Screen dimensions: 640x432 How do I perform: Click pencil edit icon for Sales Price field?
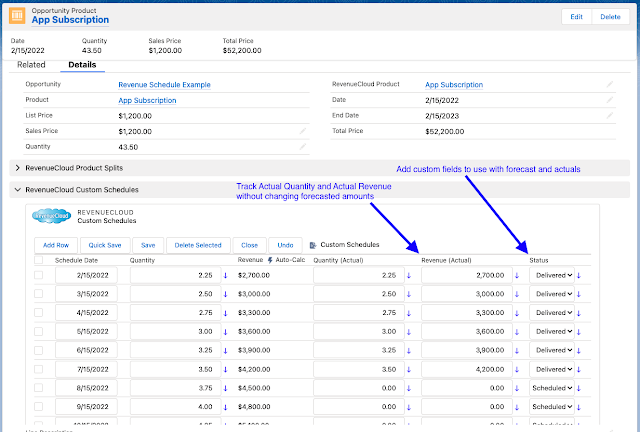303,131
